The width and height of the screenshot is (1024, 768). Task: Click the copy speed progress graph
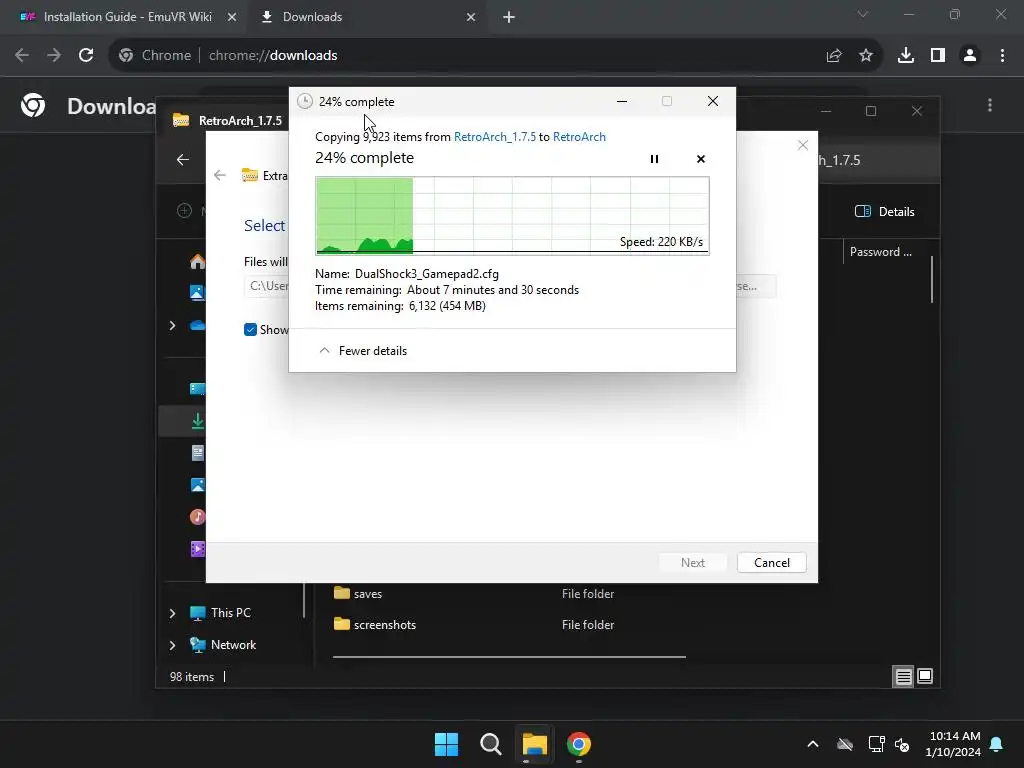(x=512, y=216)
